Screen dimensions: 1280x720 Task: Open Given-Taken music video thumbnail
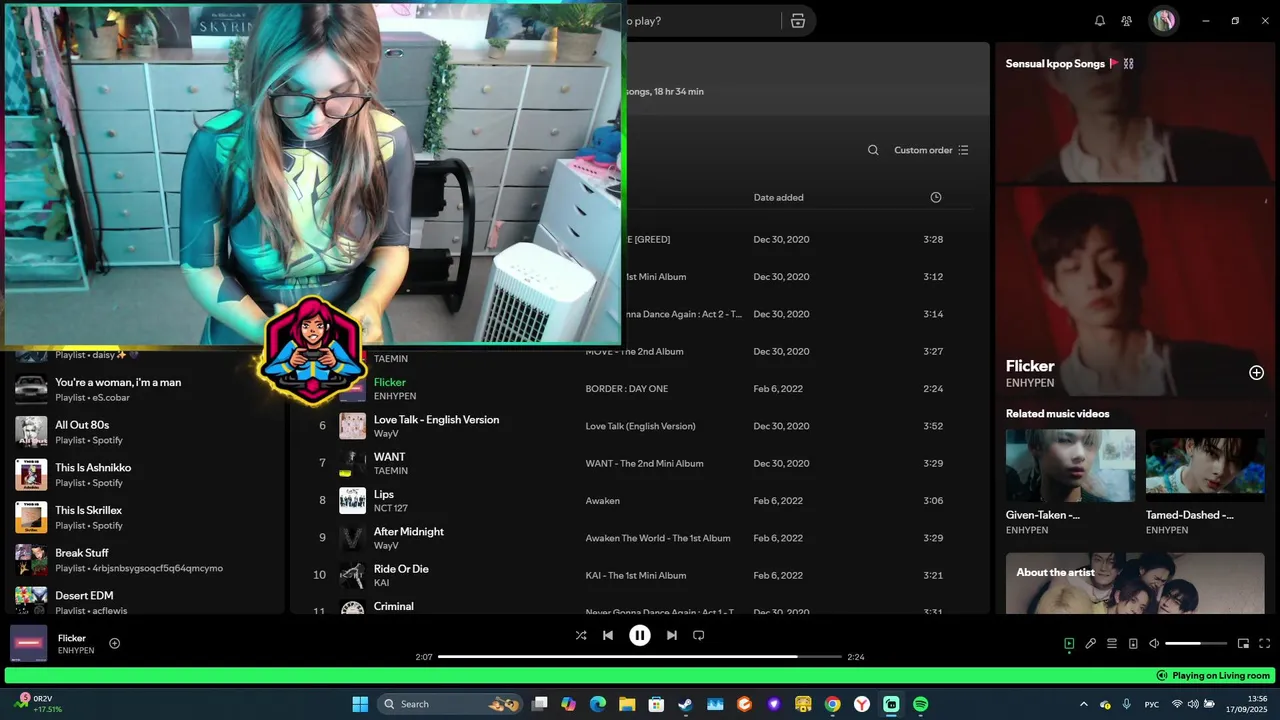point(1070,466)
